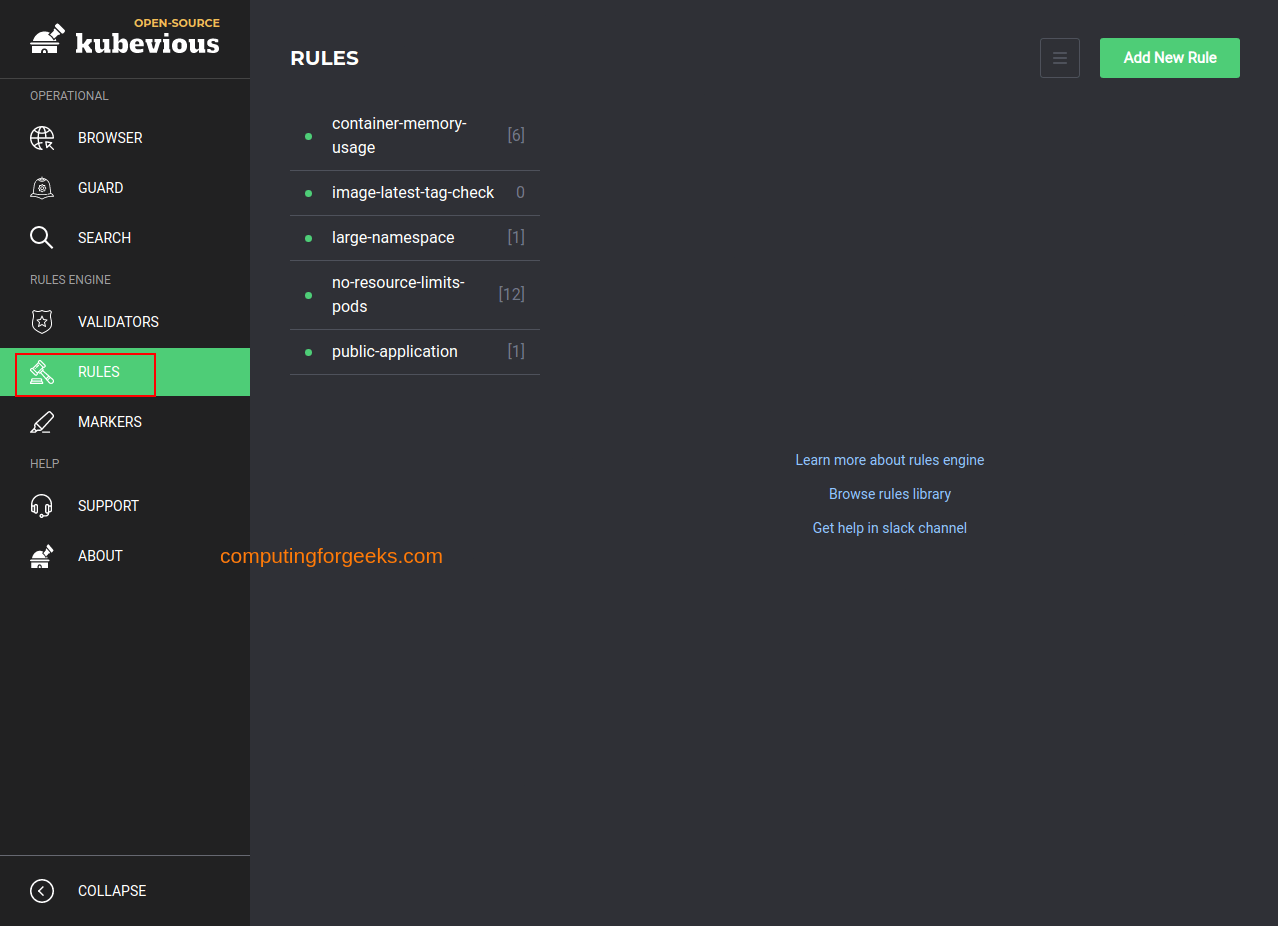The image size is (1278, 926).
Task: Open Markers via the highlighter icon
Action: click(42, 422)
